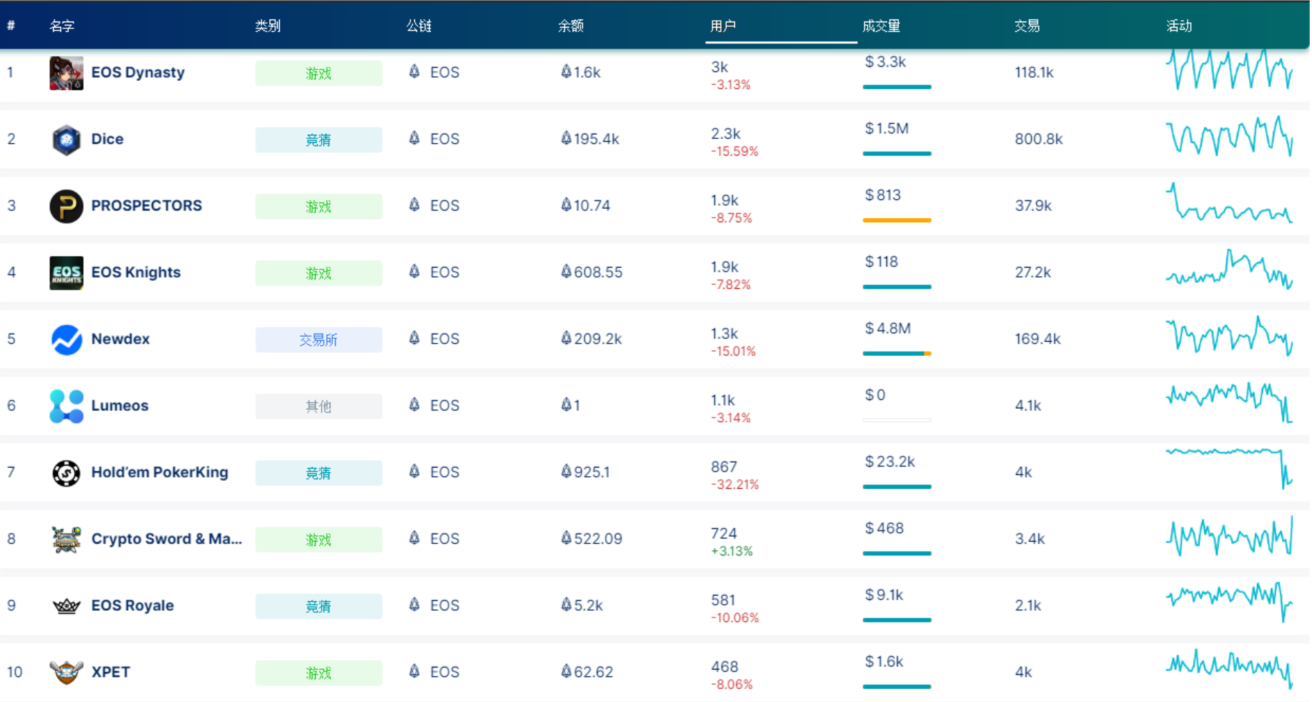Click Crypto Sword & Magic icon
This screenshot has height=702, width=1312.
[66, 539]
